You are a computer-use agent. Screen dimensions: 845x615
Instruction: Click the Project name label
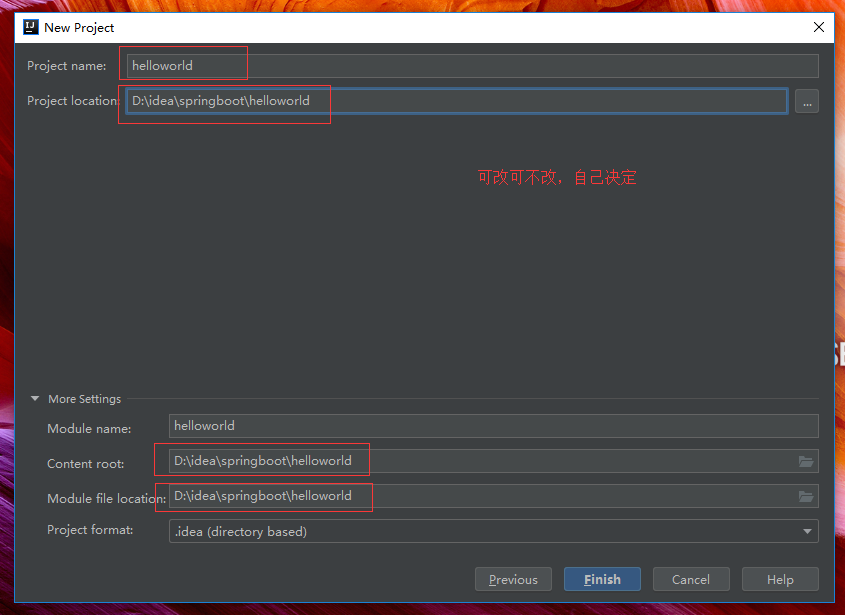(x=67, y=66)
